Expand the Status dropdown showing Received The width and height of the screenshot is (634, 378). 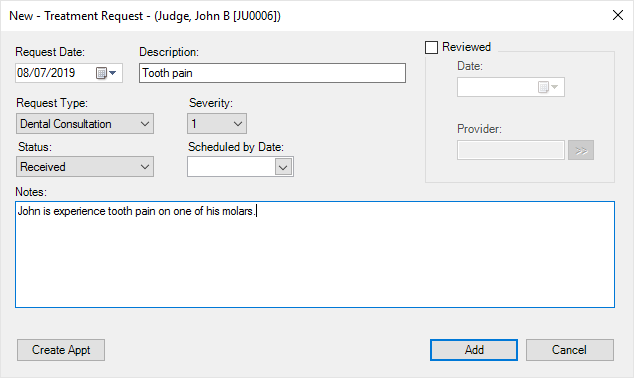(145, 167)
